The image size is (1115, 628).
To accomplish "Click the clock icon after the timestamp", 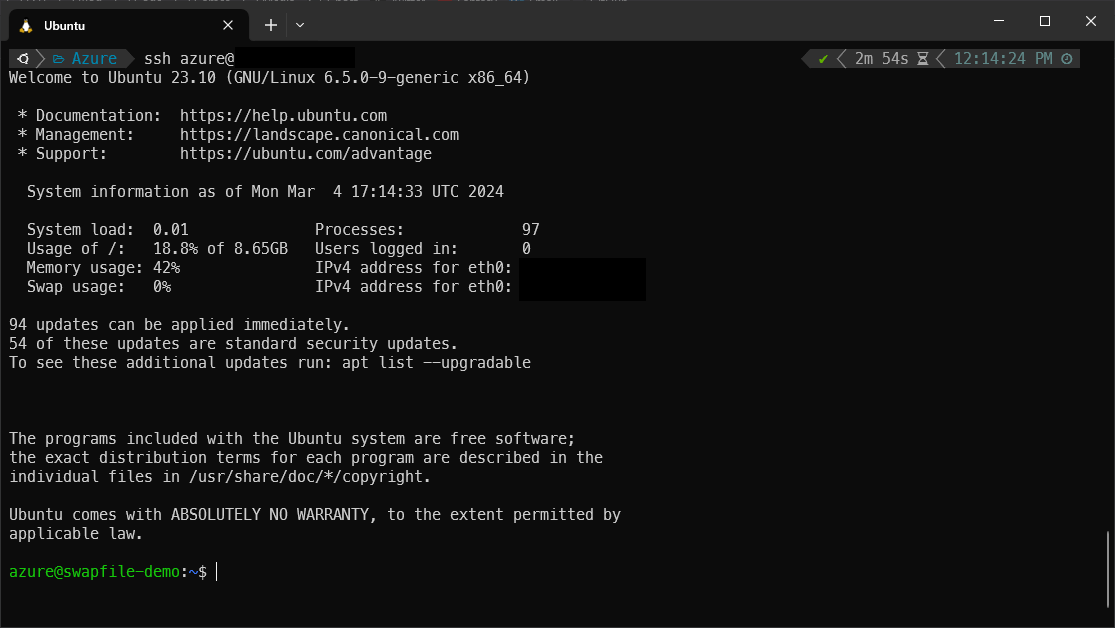I will pos(1067,59).
